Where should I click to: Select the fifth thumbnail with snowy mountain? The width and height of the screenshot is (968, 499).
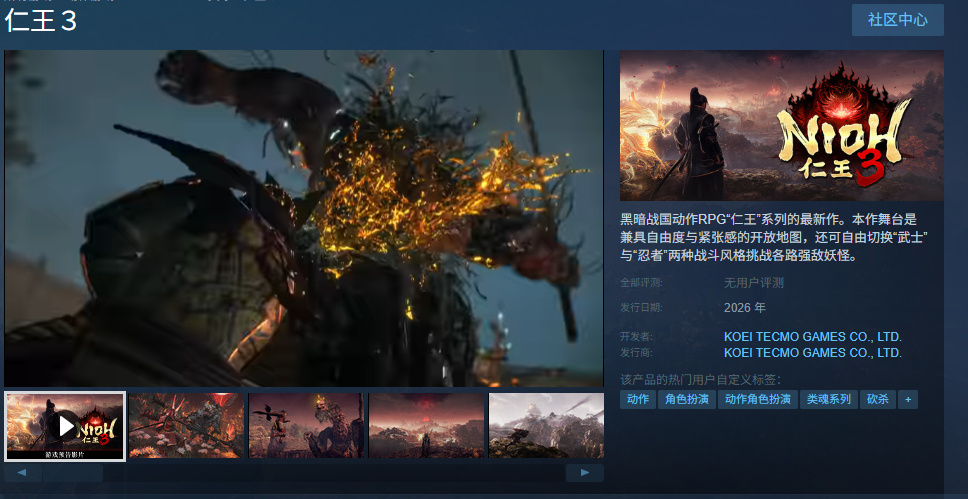pyautogui.click(x=546, y=426)
